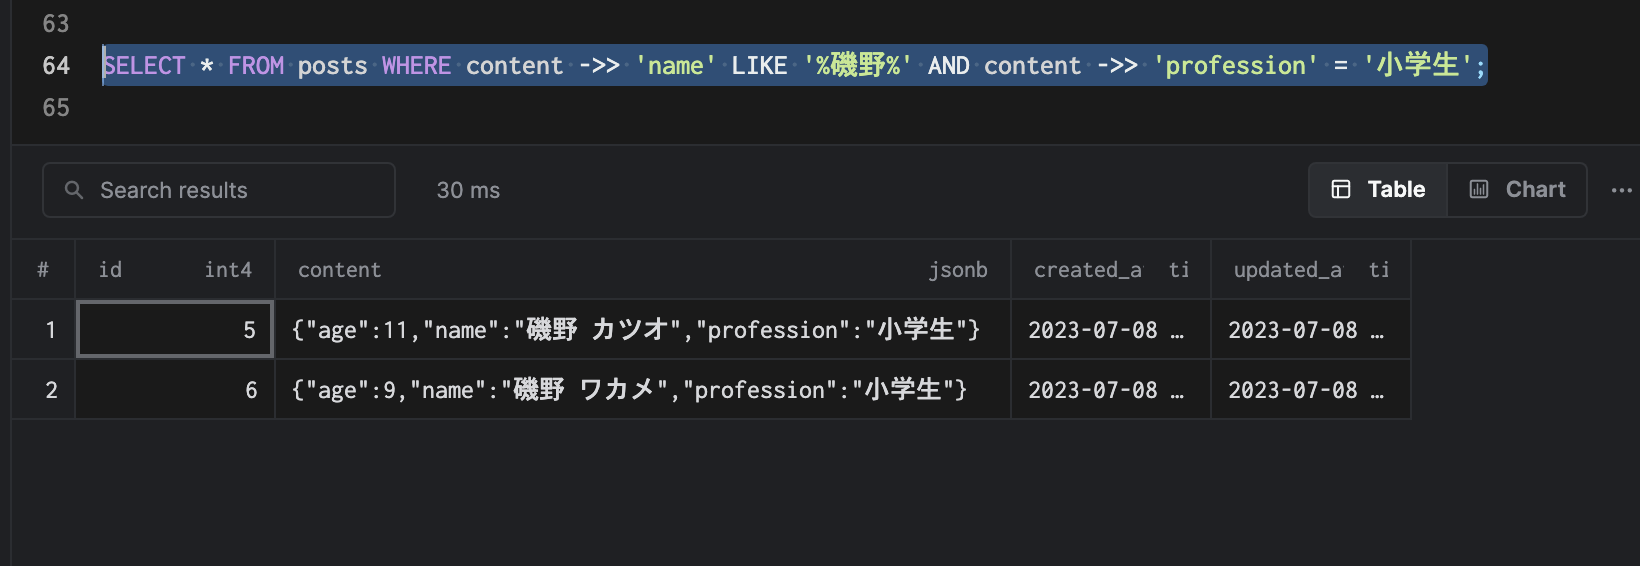Click the updated_a cell in row 1
1640x566 pixels.
point(1310,330)
